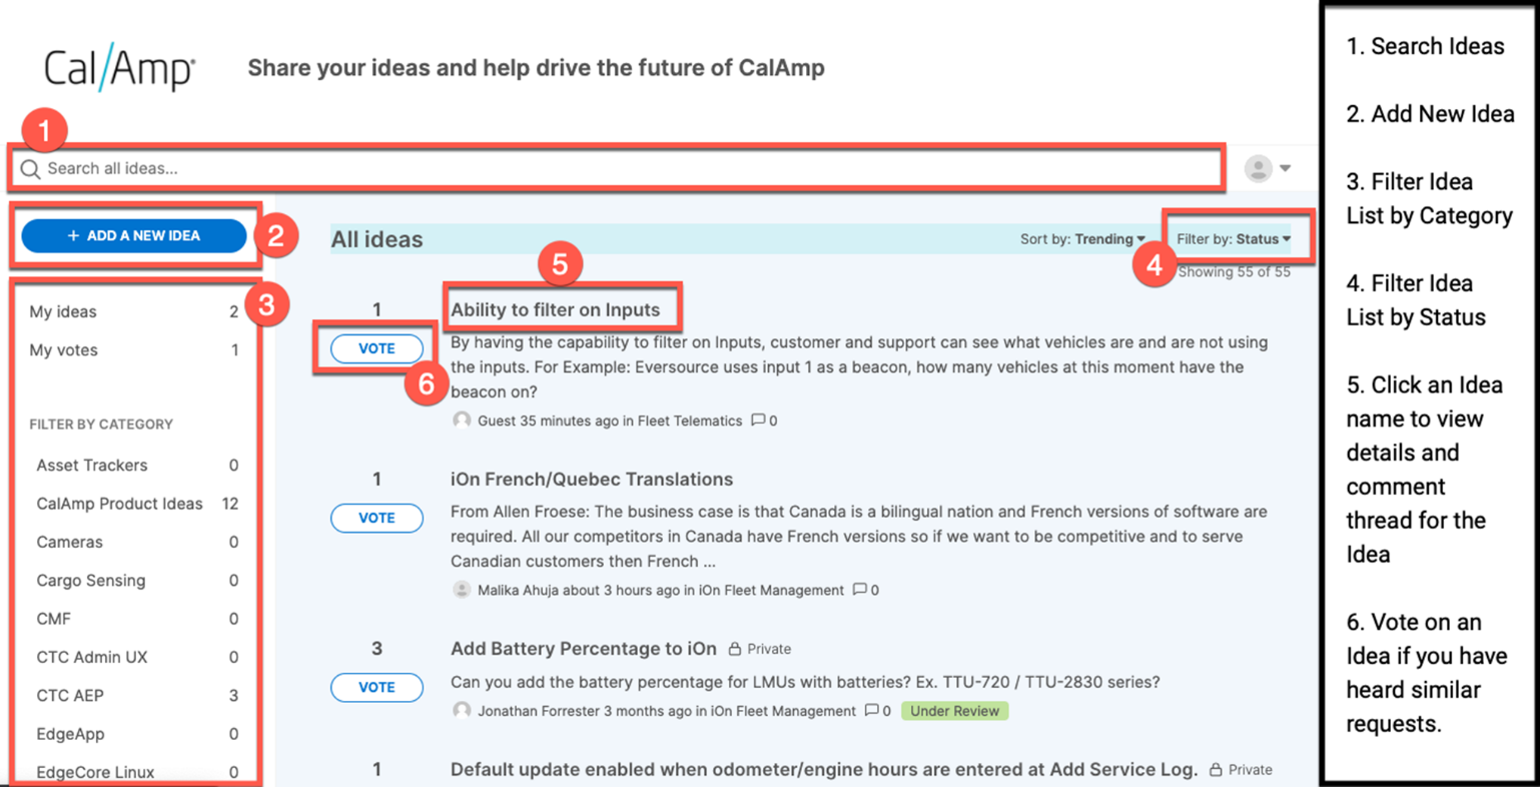Click the Under Review status badge

pos(954,711)
